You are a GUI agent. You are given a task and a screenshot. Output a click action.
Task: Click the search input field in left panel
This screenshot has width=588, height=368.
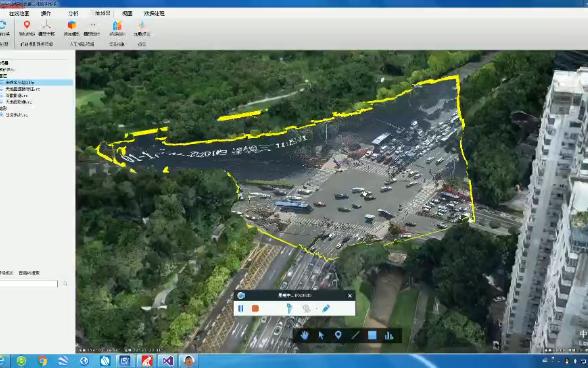29,284
